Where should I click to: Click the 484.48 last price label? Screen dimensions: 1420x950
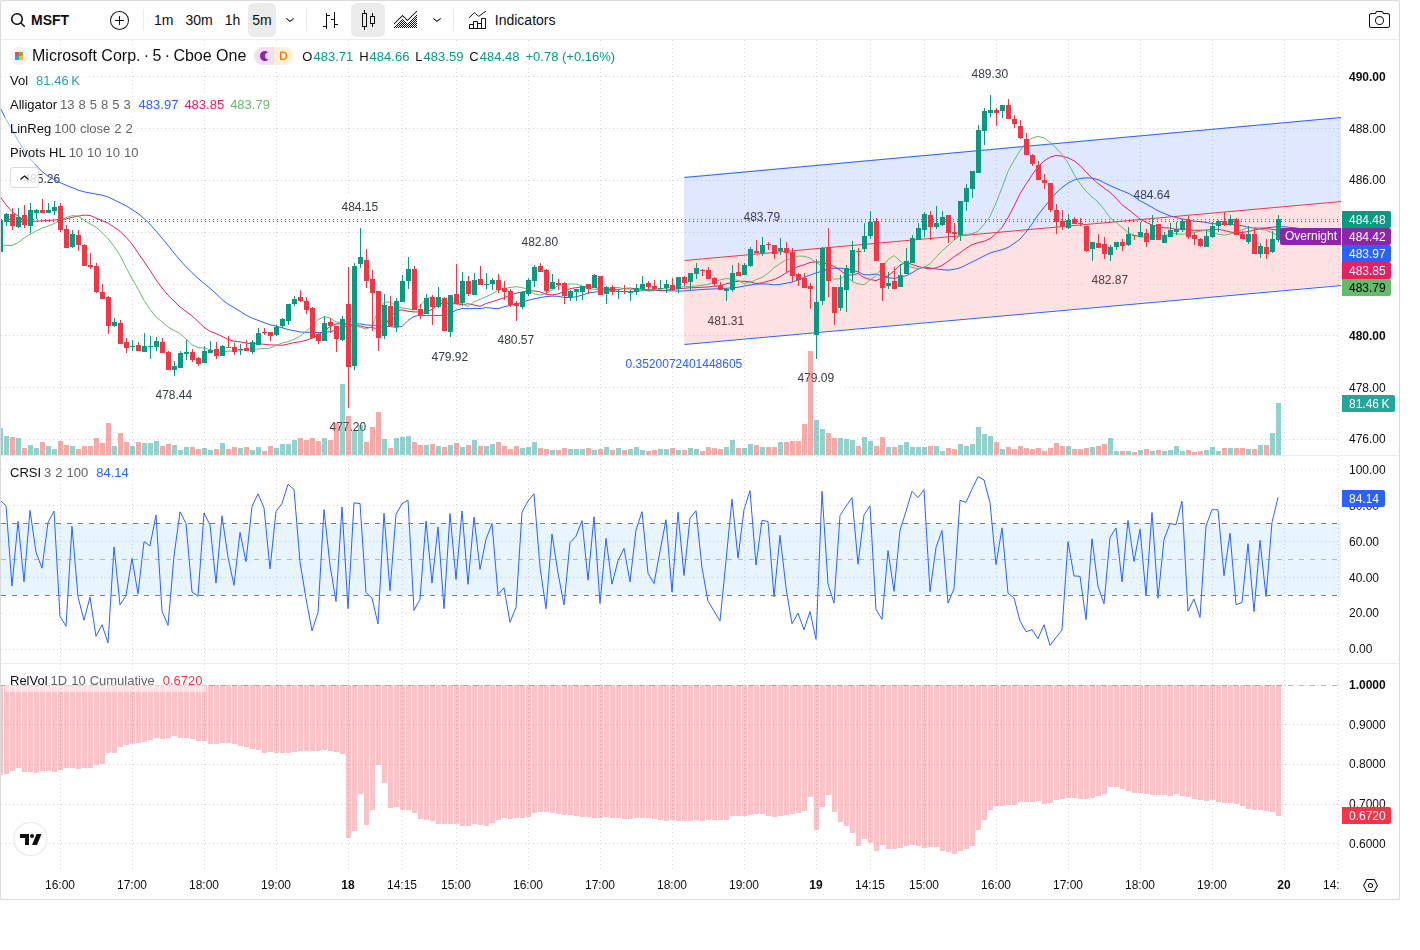click(1366, 220)
